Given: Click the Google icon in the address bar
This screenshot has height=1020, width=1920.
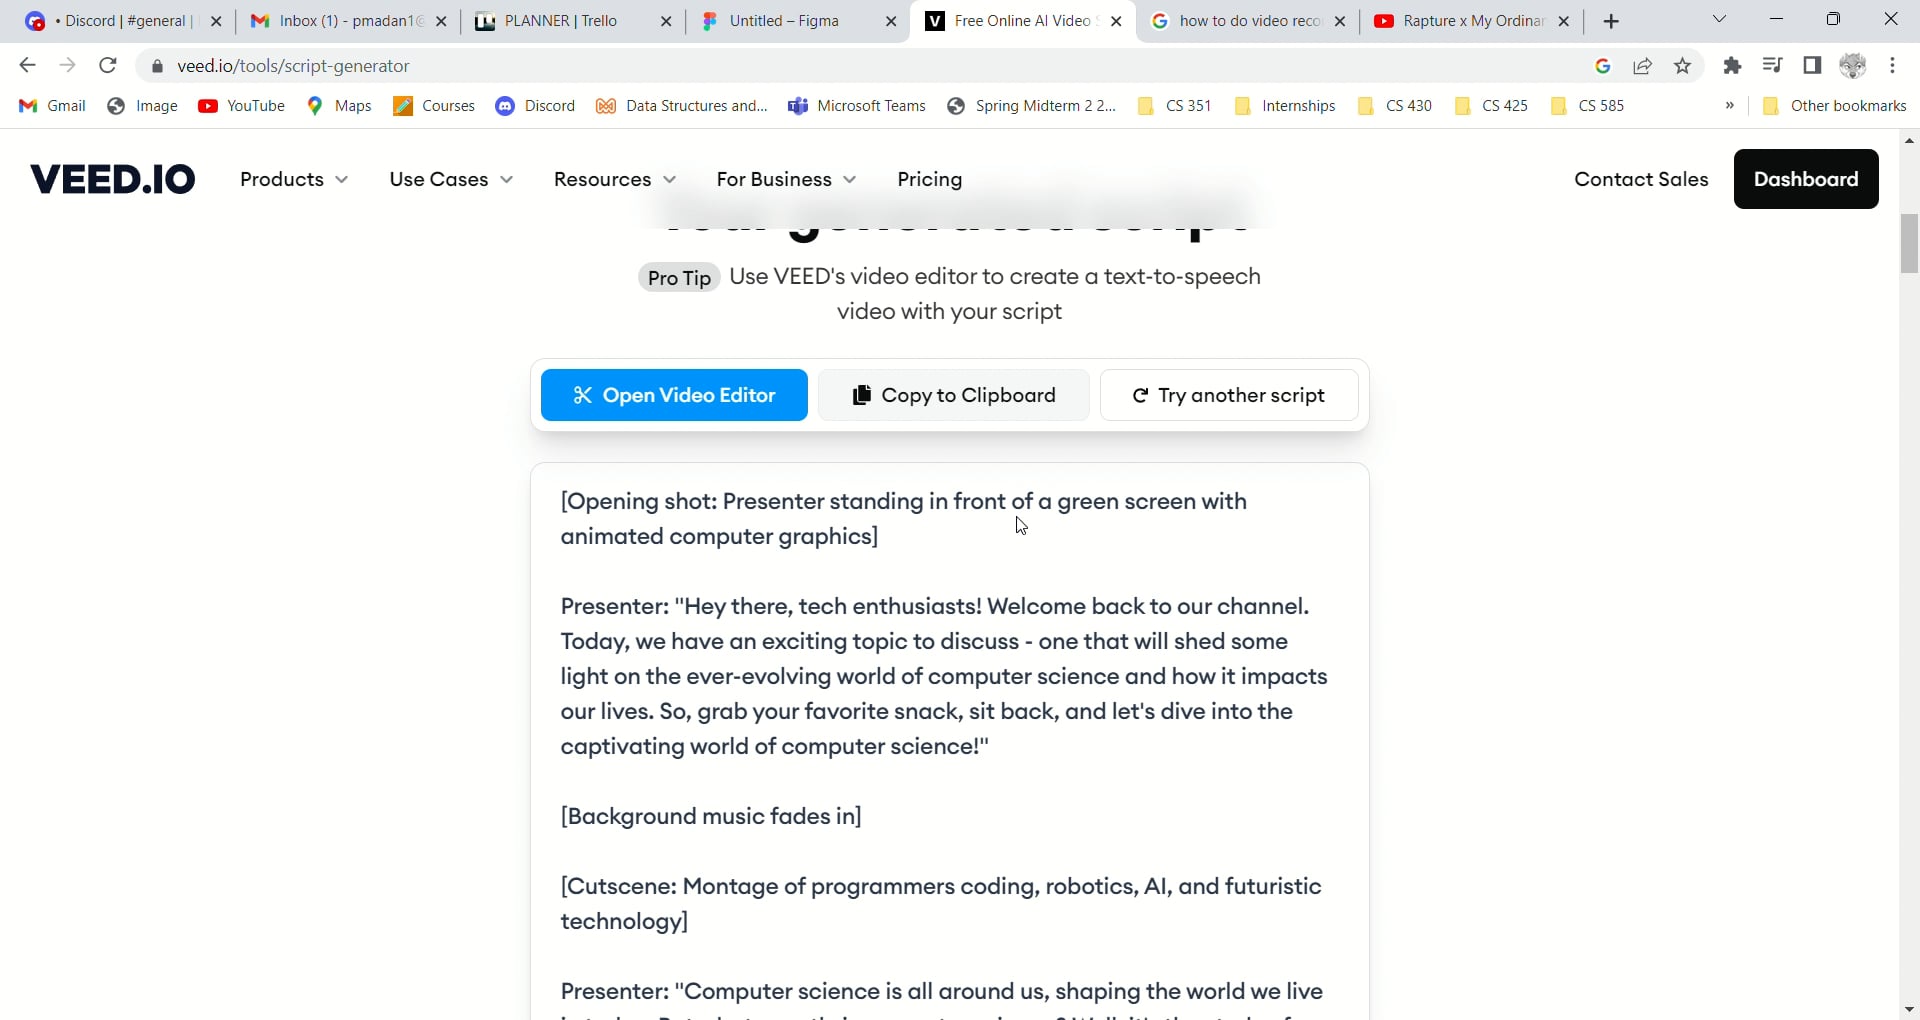Looking at the screenshot, I should [x=1603, y=66].
